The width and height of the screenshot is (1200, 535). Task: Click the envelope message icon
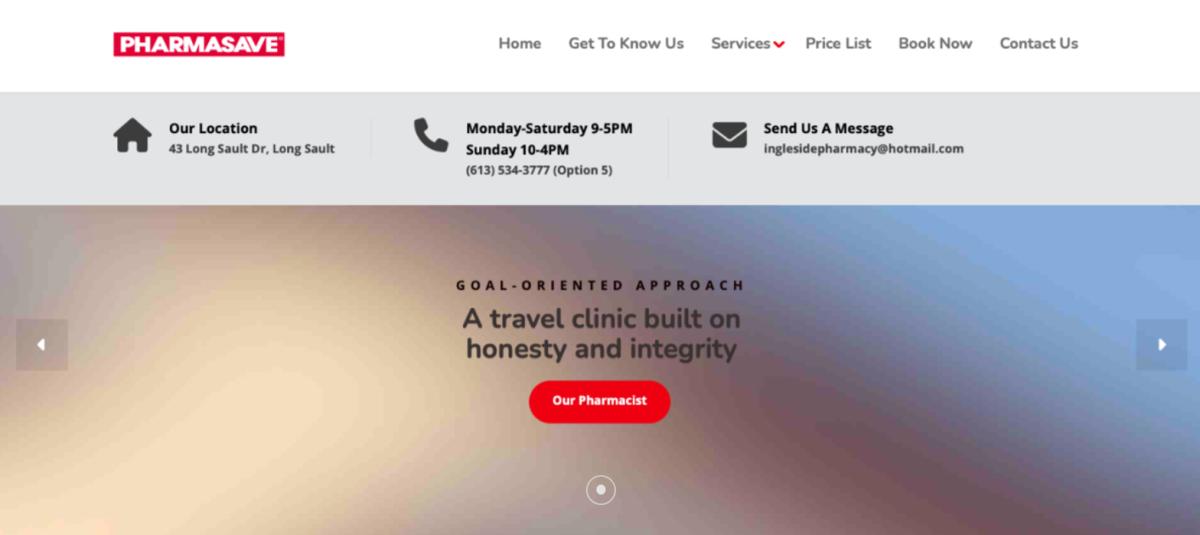(730, 135)
